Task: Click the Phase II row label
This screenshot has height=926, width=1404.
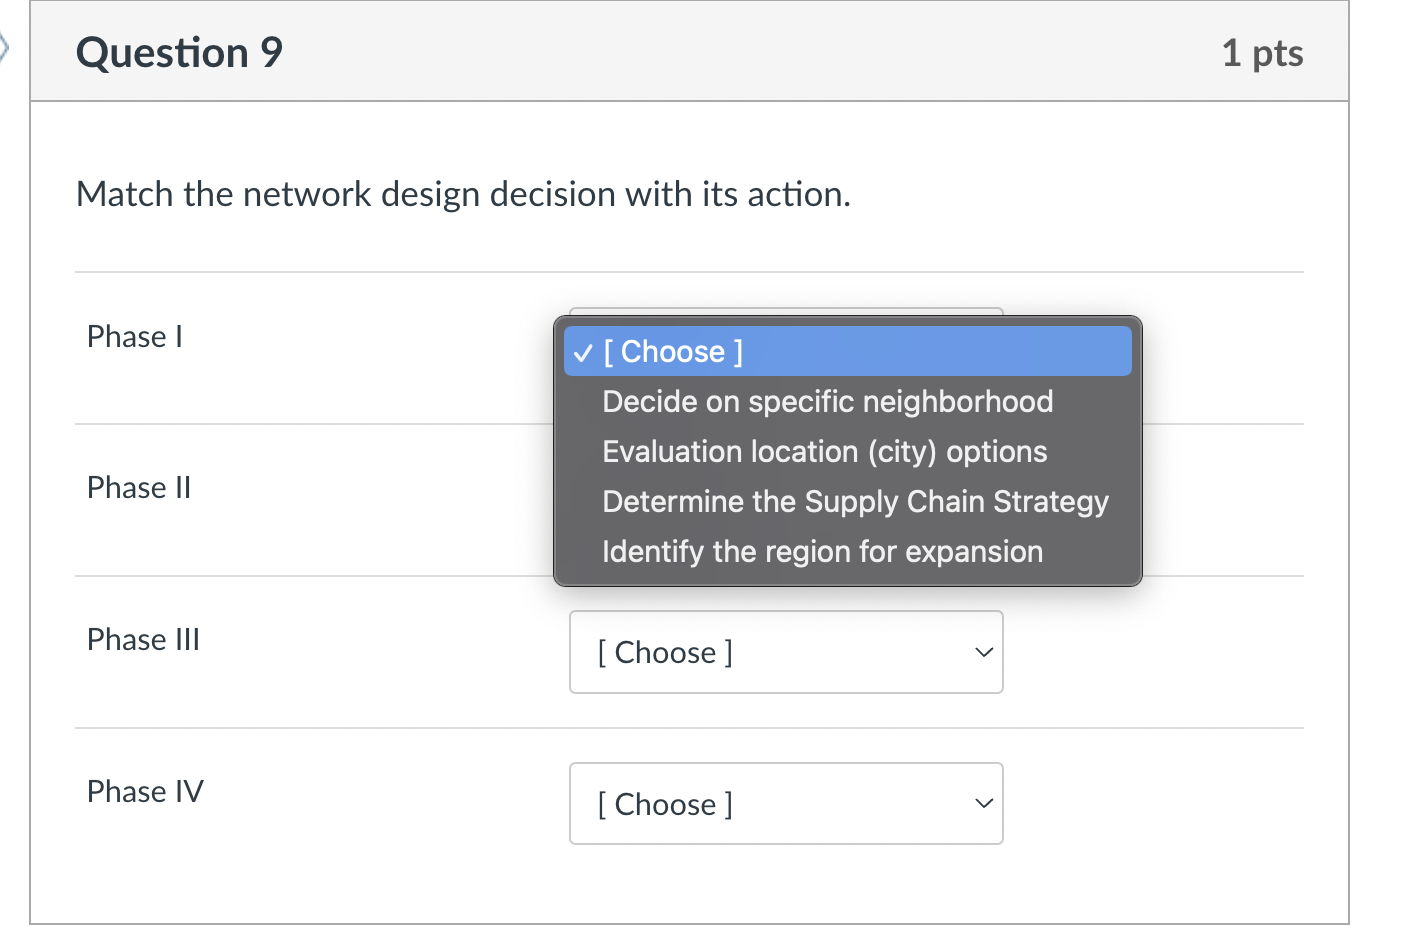Action: tap(138, 488)
